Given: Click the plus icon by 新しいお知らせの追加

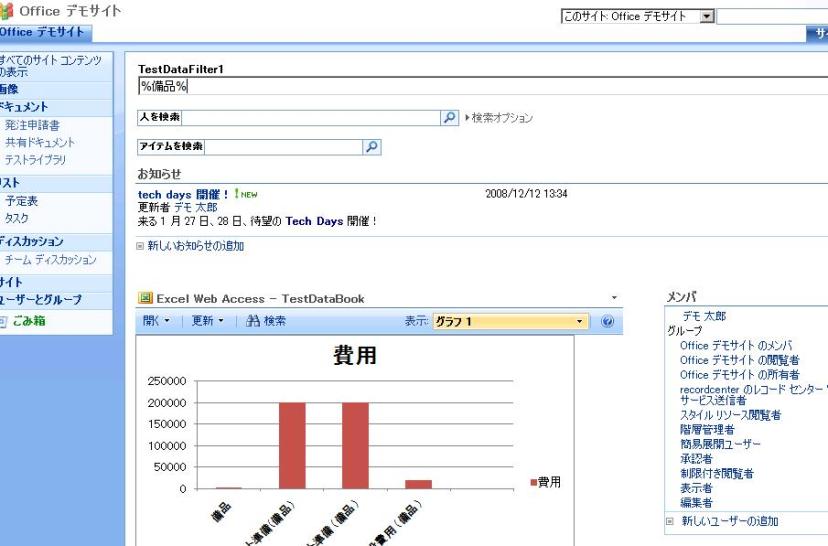Looking at the screenshot, I should (x=140, y=246).
